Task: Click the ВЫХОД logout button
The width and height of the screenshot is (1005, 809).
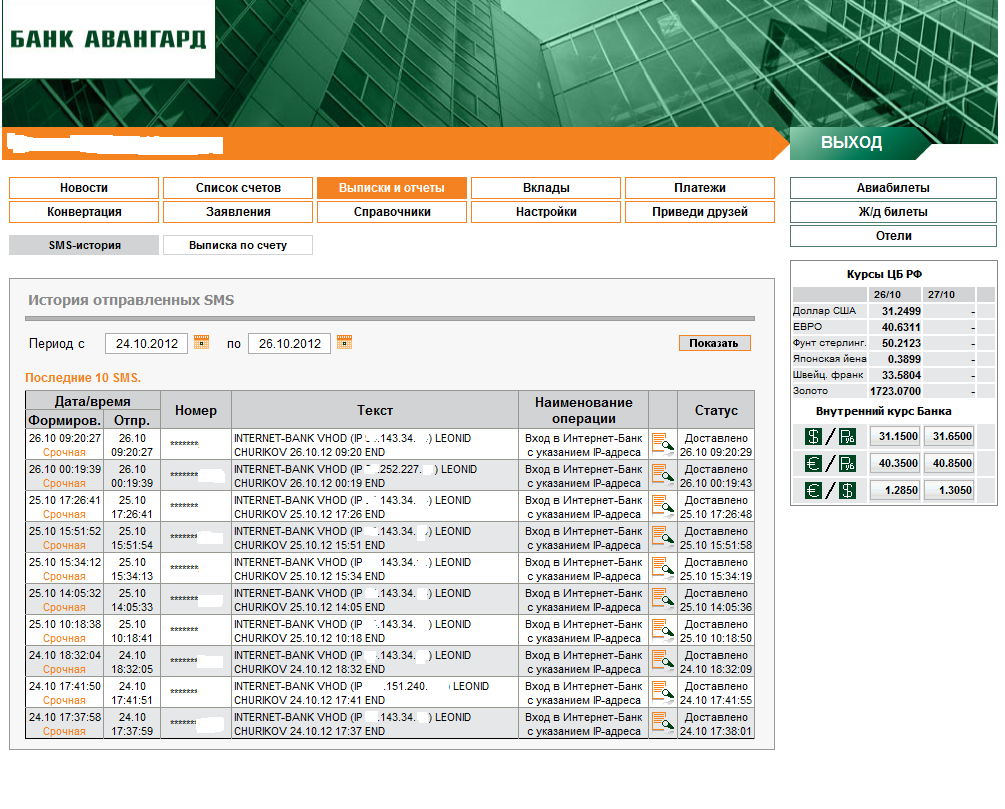Action: point(851,142)
